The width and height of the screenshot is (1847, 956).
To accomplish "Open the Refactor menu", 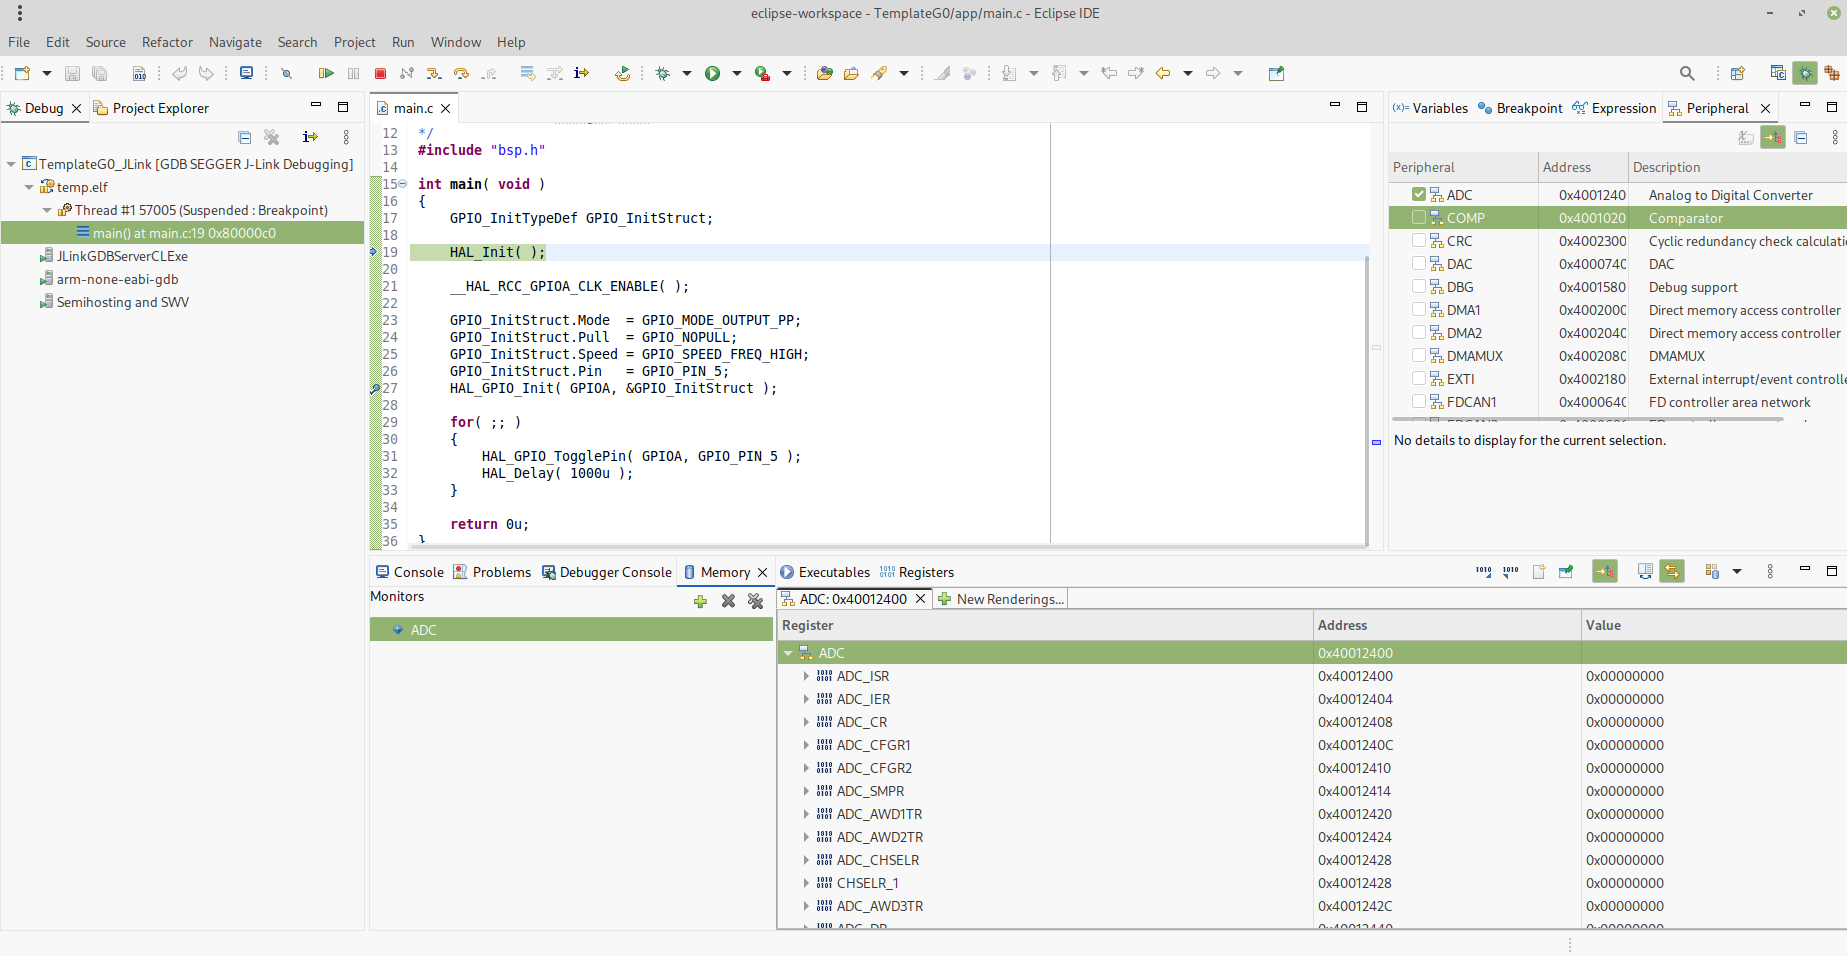I will click(x=167, y=42).
